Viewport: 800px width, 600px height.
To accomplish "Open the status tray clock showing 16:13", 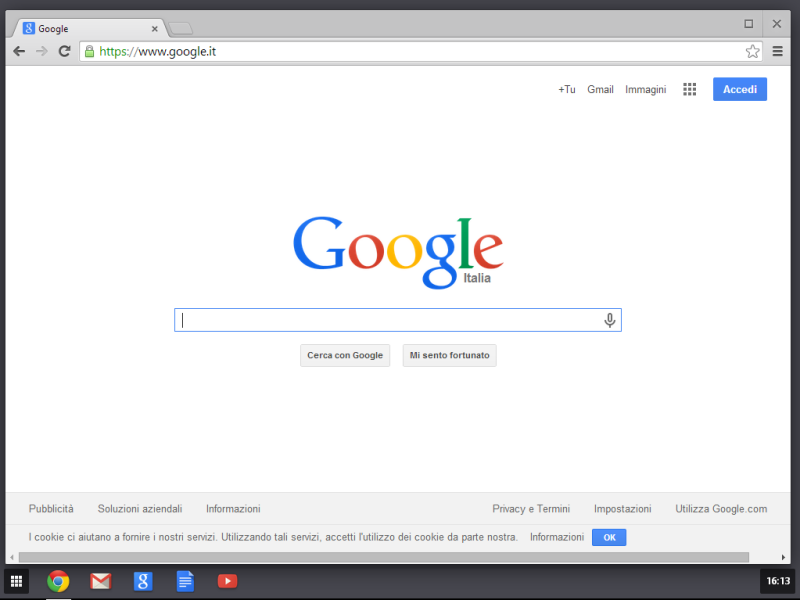I will (x=778, y=581).
